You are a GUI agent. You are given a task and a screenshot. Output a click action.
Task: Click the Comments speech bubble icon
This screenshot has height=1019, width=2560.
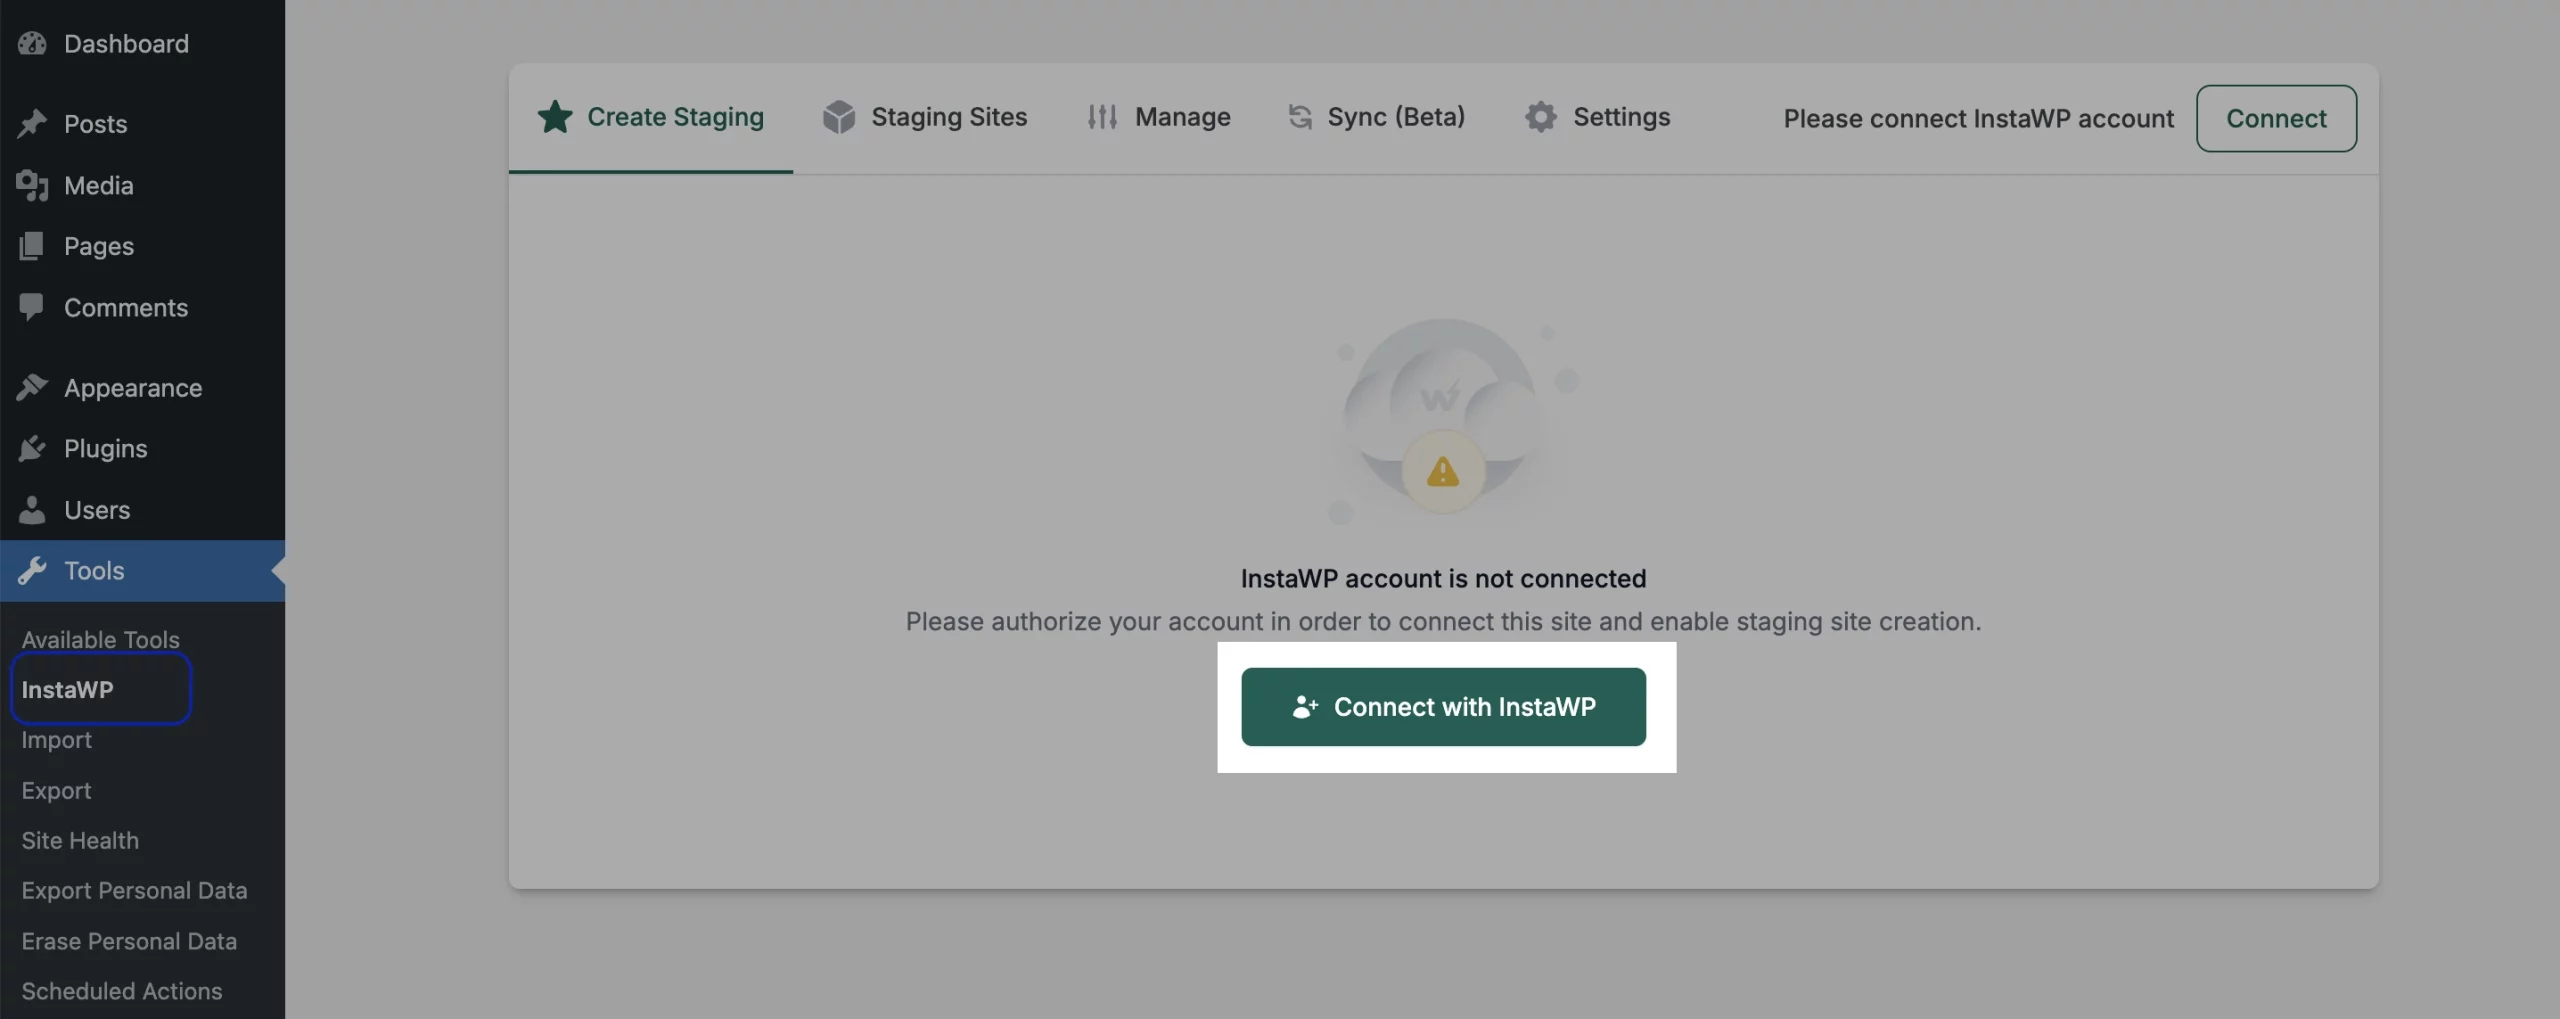[32, 307]
